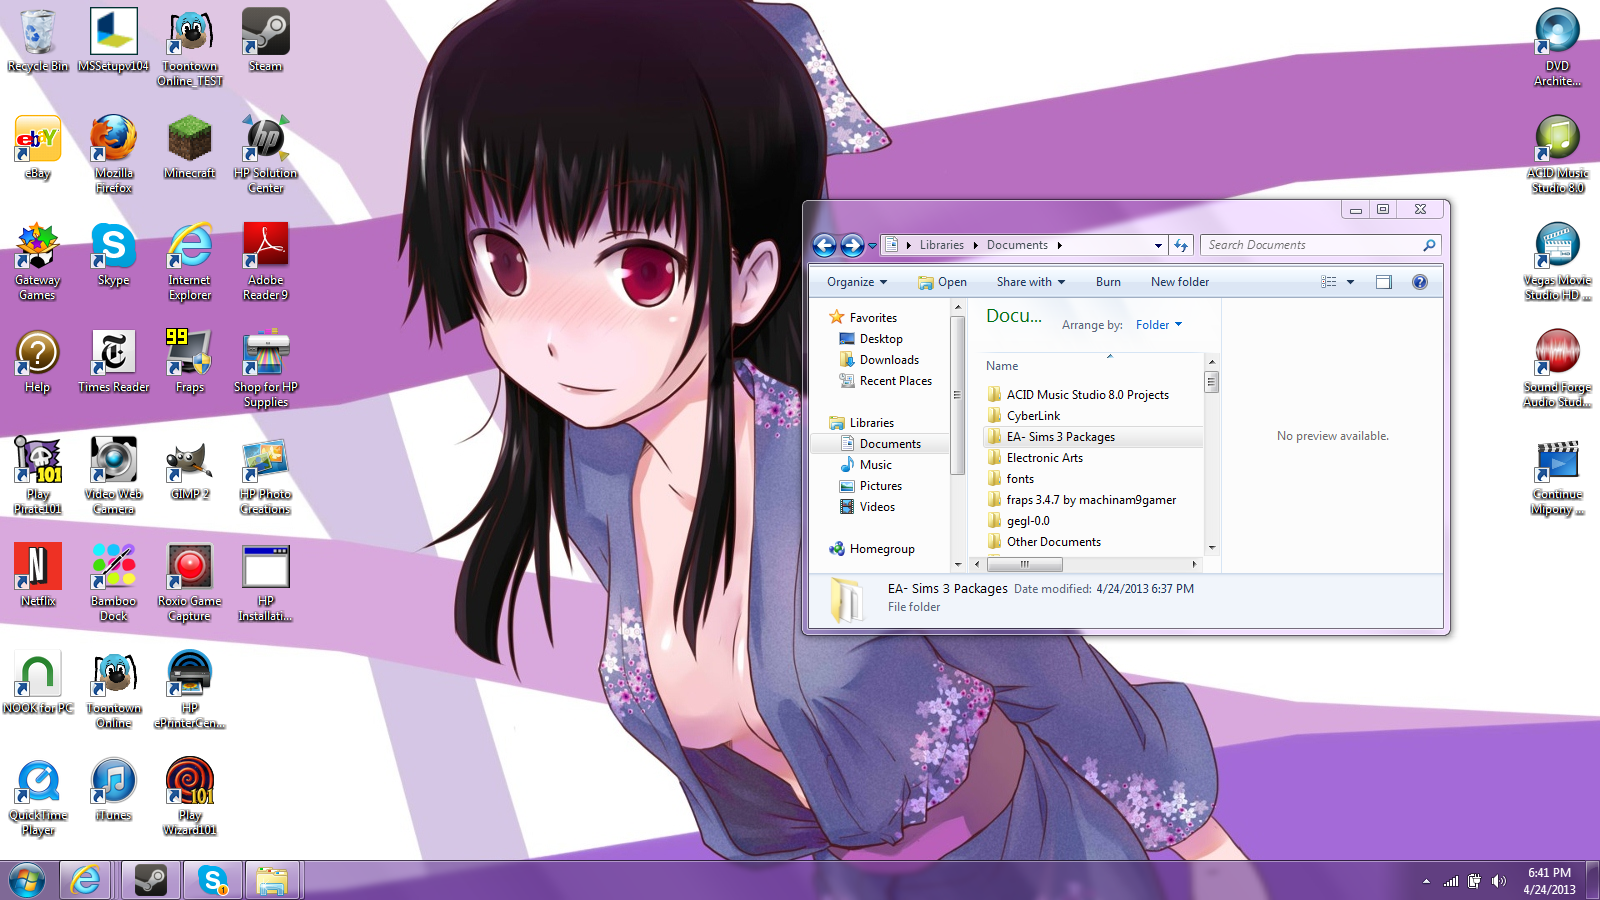The height and width of the screenshot is (900, 1600).
Task: Open the Fraps desktop shortcut
Action: tap(190, 361)
